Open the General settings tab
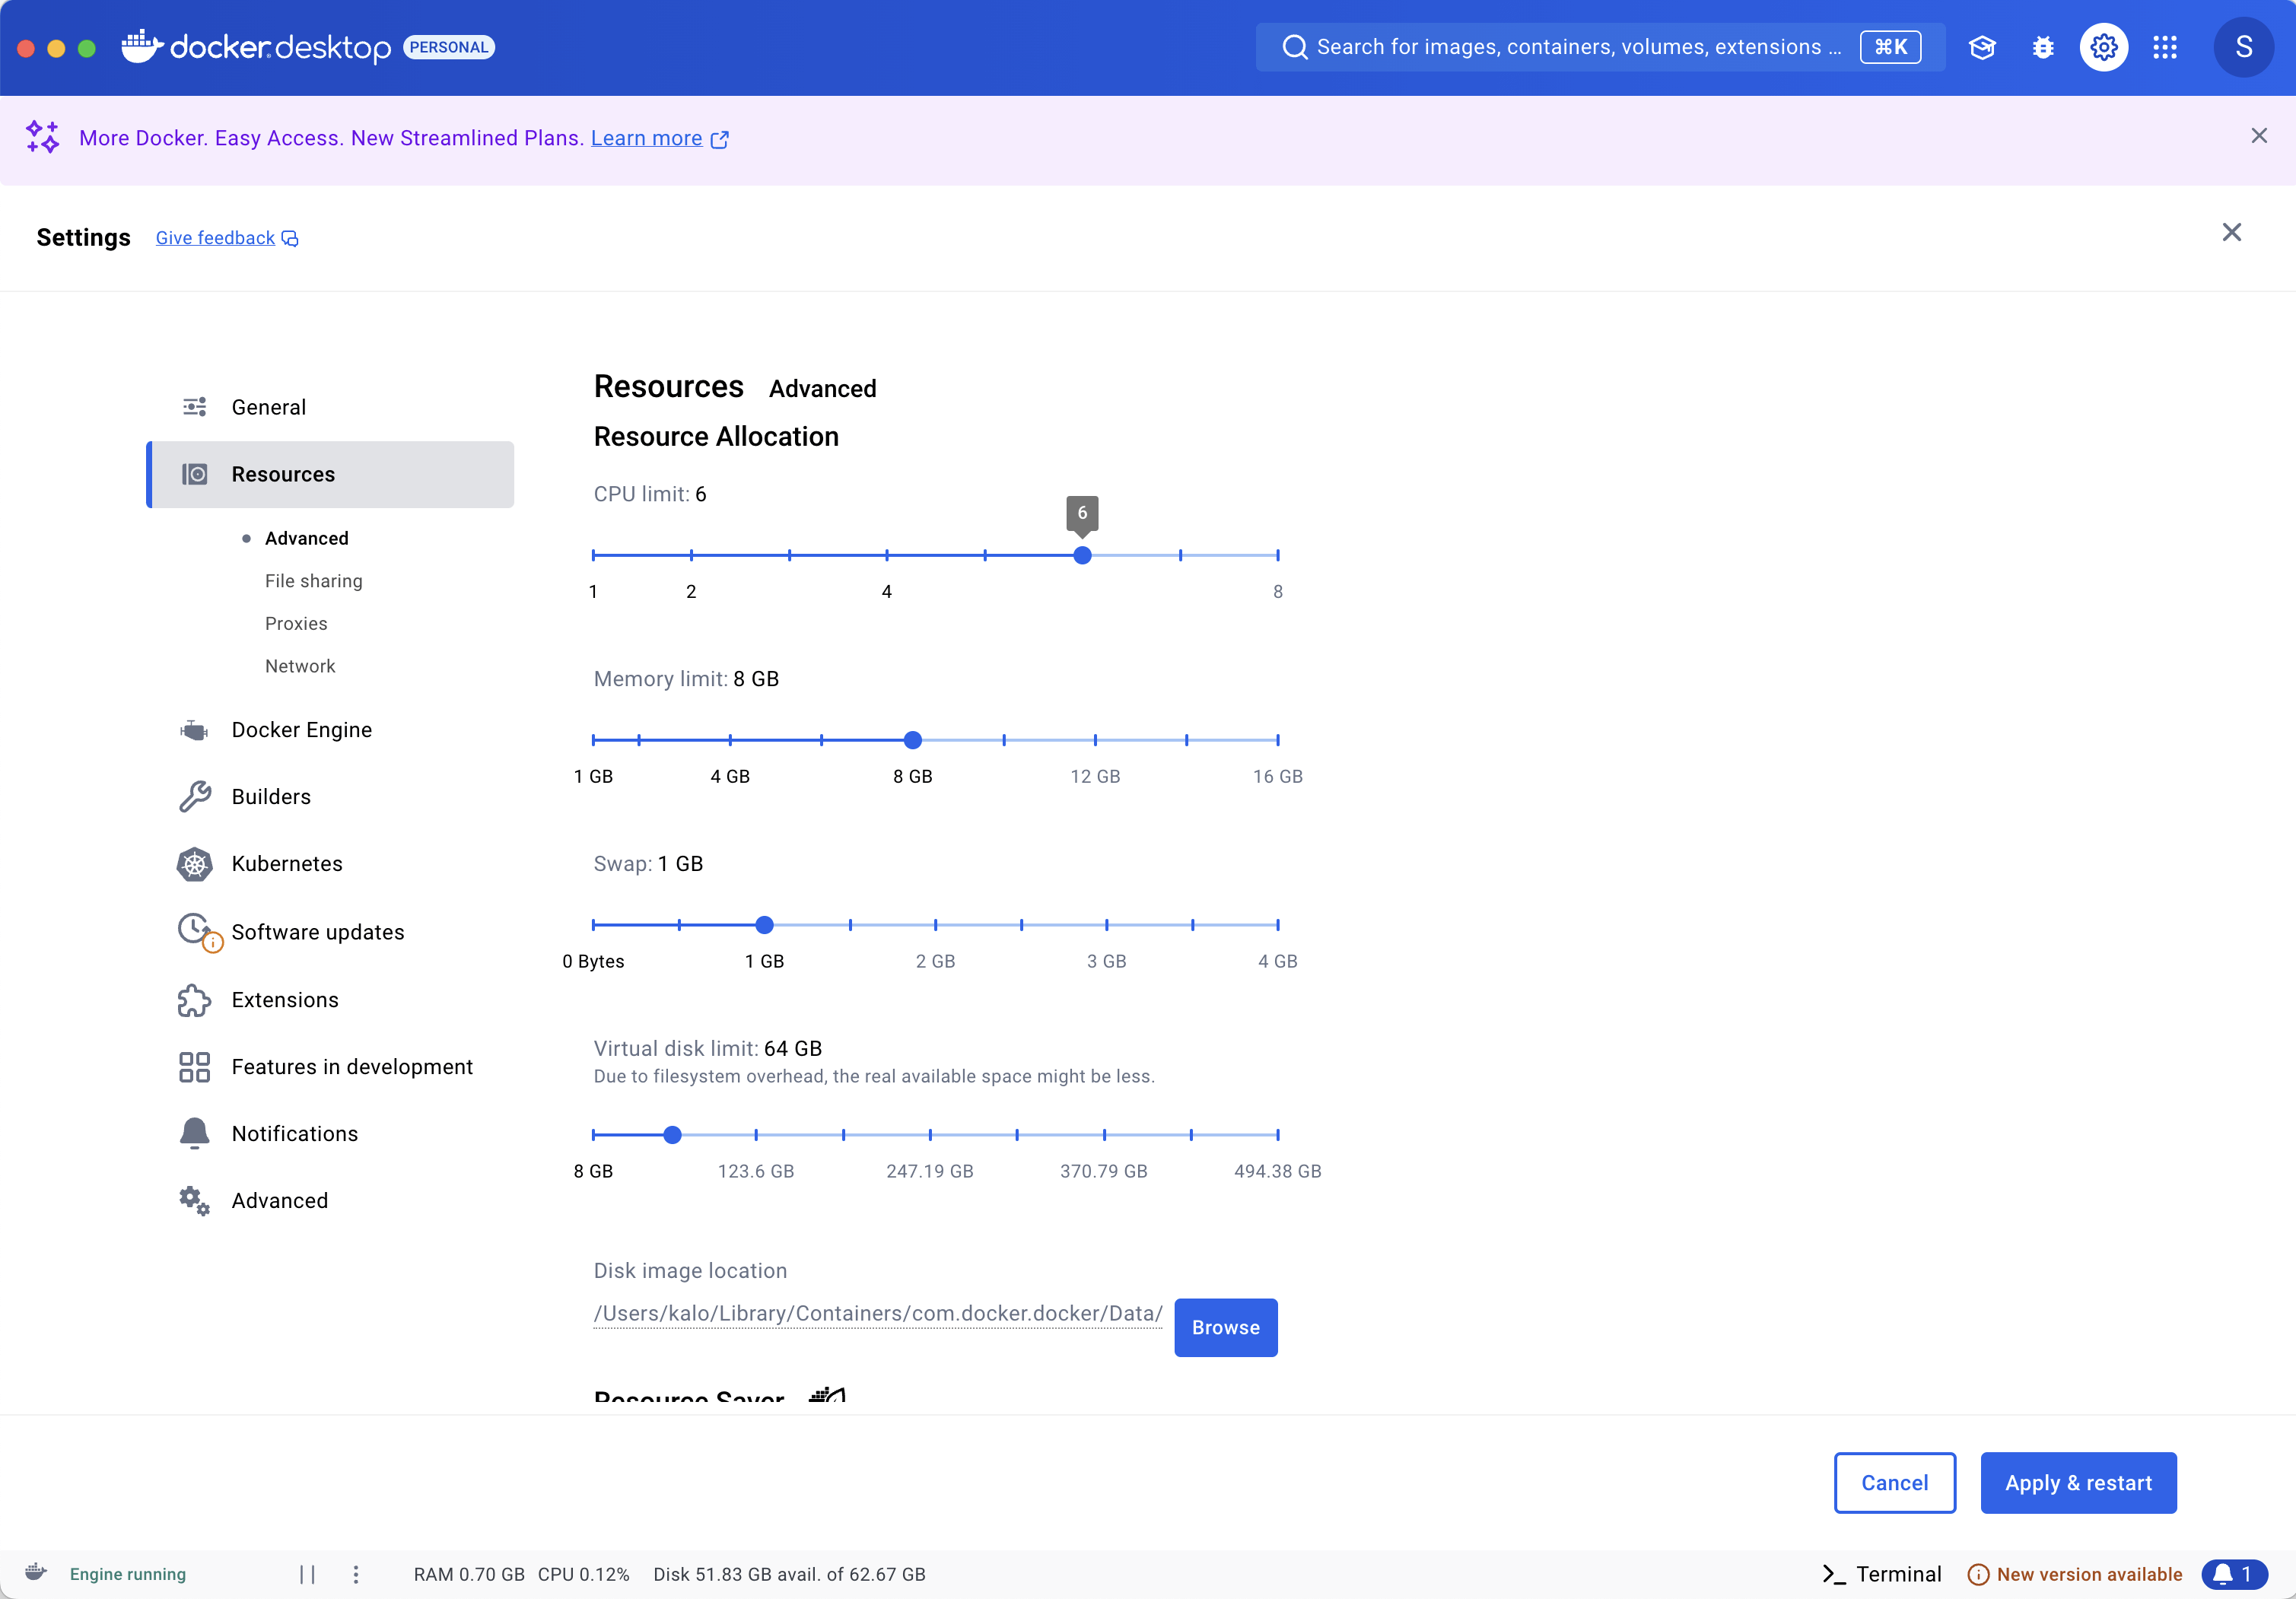 pos(268,407)
